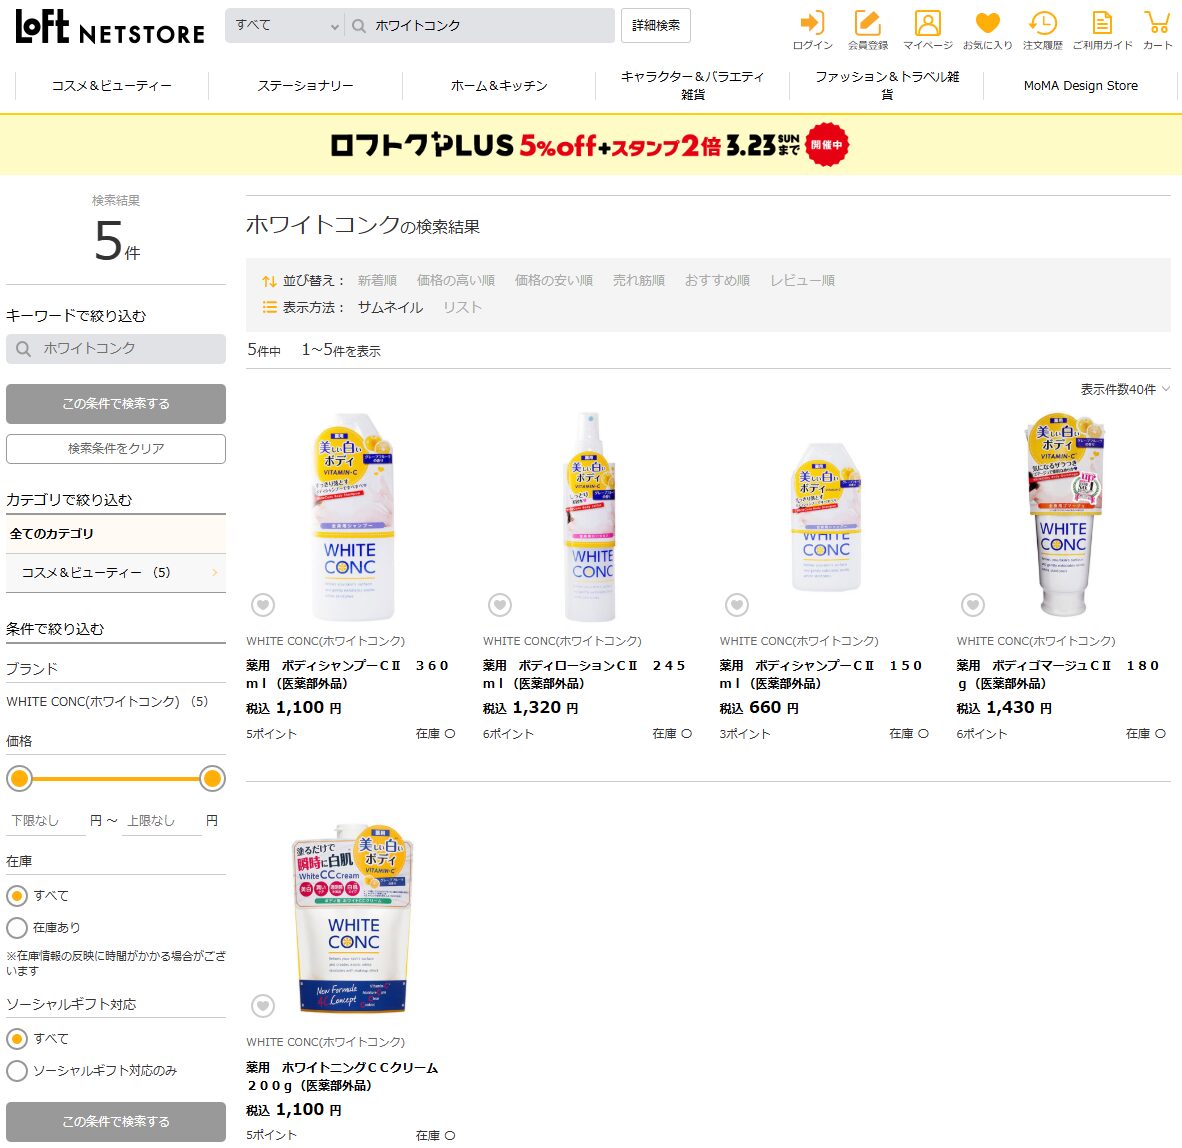Open the 'すべて' search category dropdown
Screen dimensions: 1182x1148
[x=285, y=26]
